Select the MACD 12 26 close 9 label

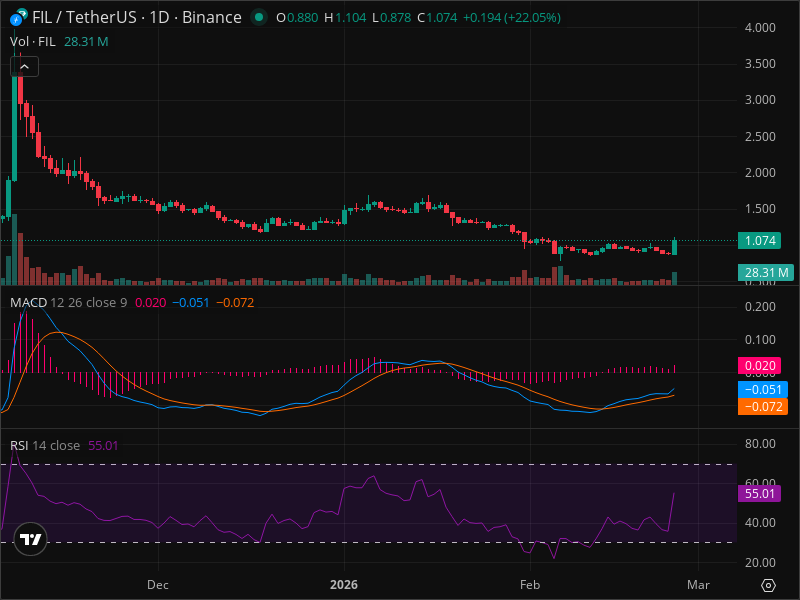pos(68,303)
